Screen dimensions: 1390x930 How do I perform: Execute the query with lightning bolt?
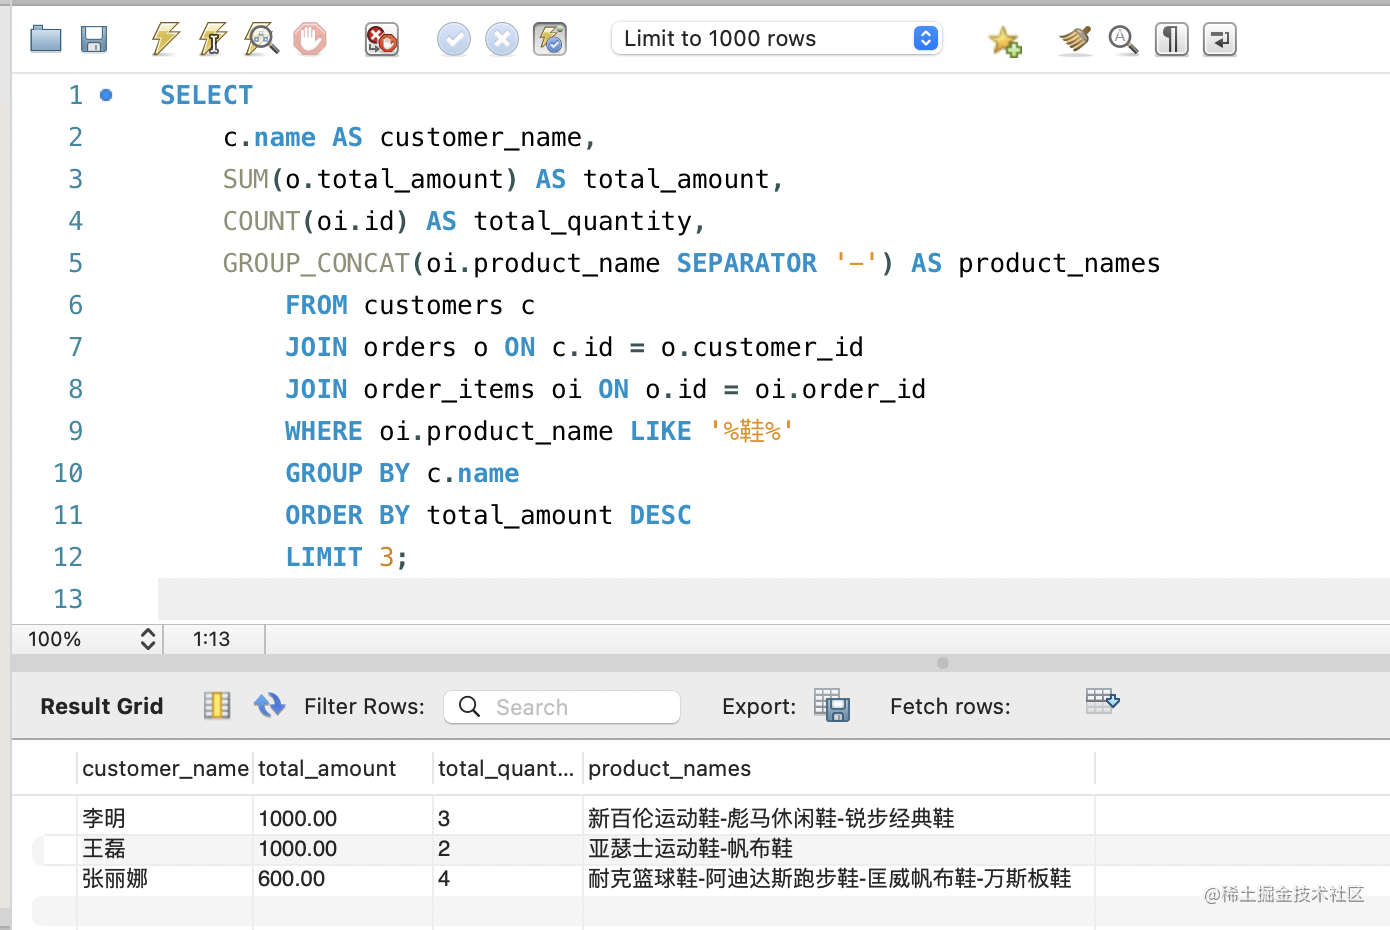coord(165,40)
